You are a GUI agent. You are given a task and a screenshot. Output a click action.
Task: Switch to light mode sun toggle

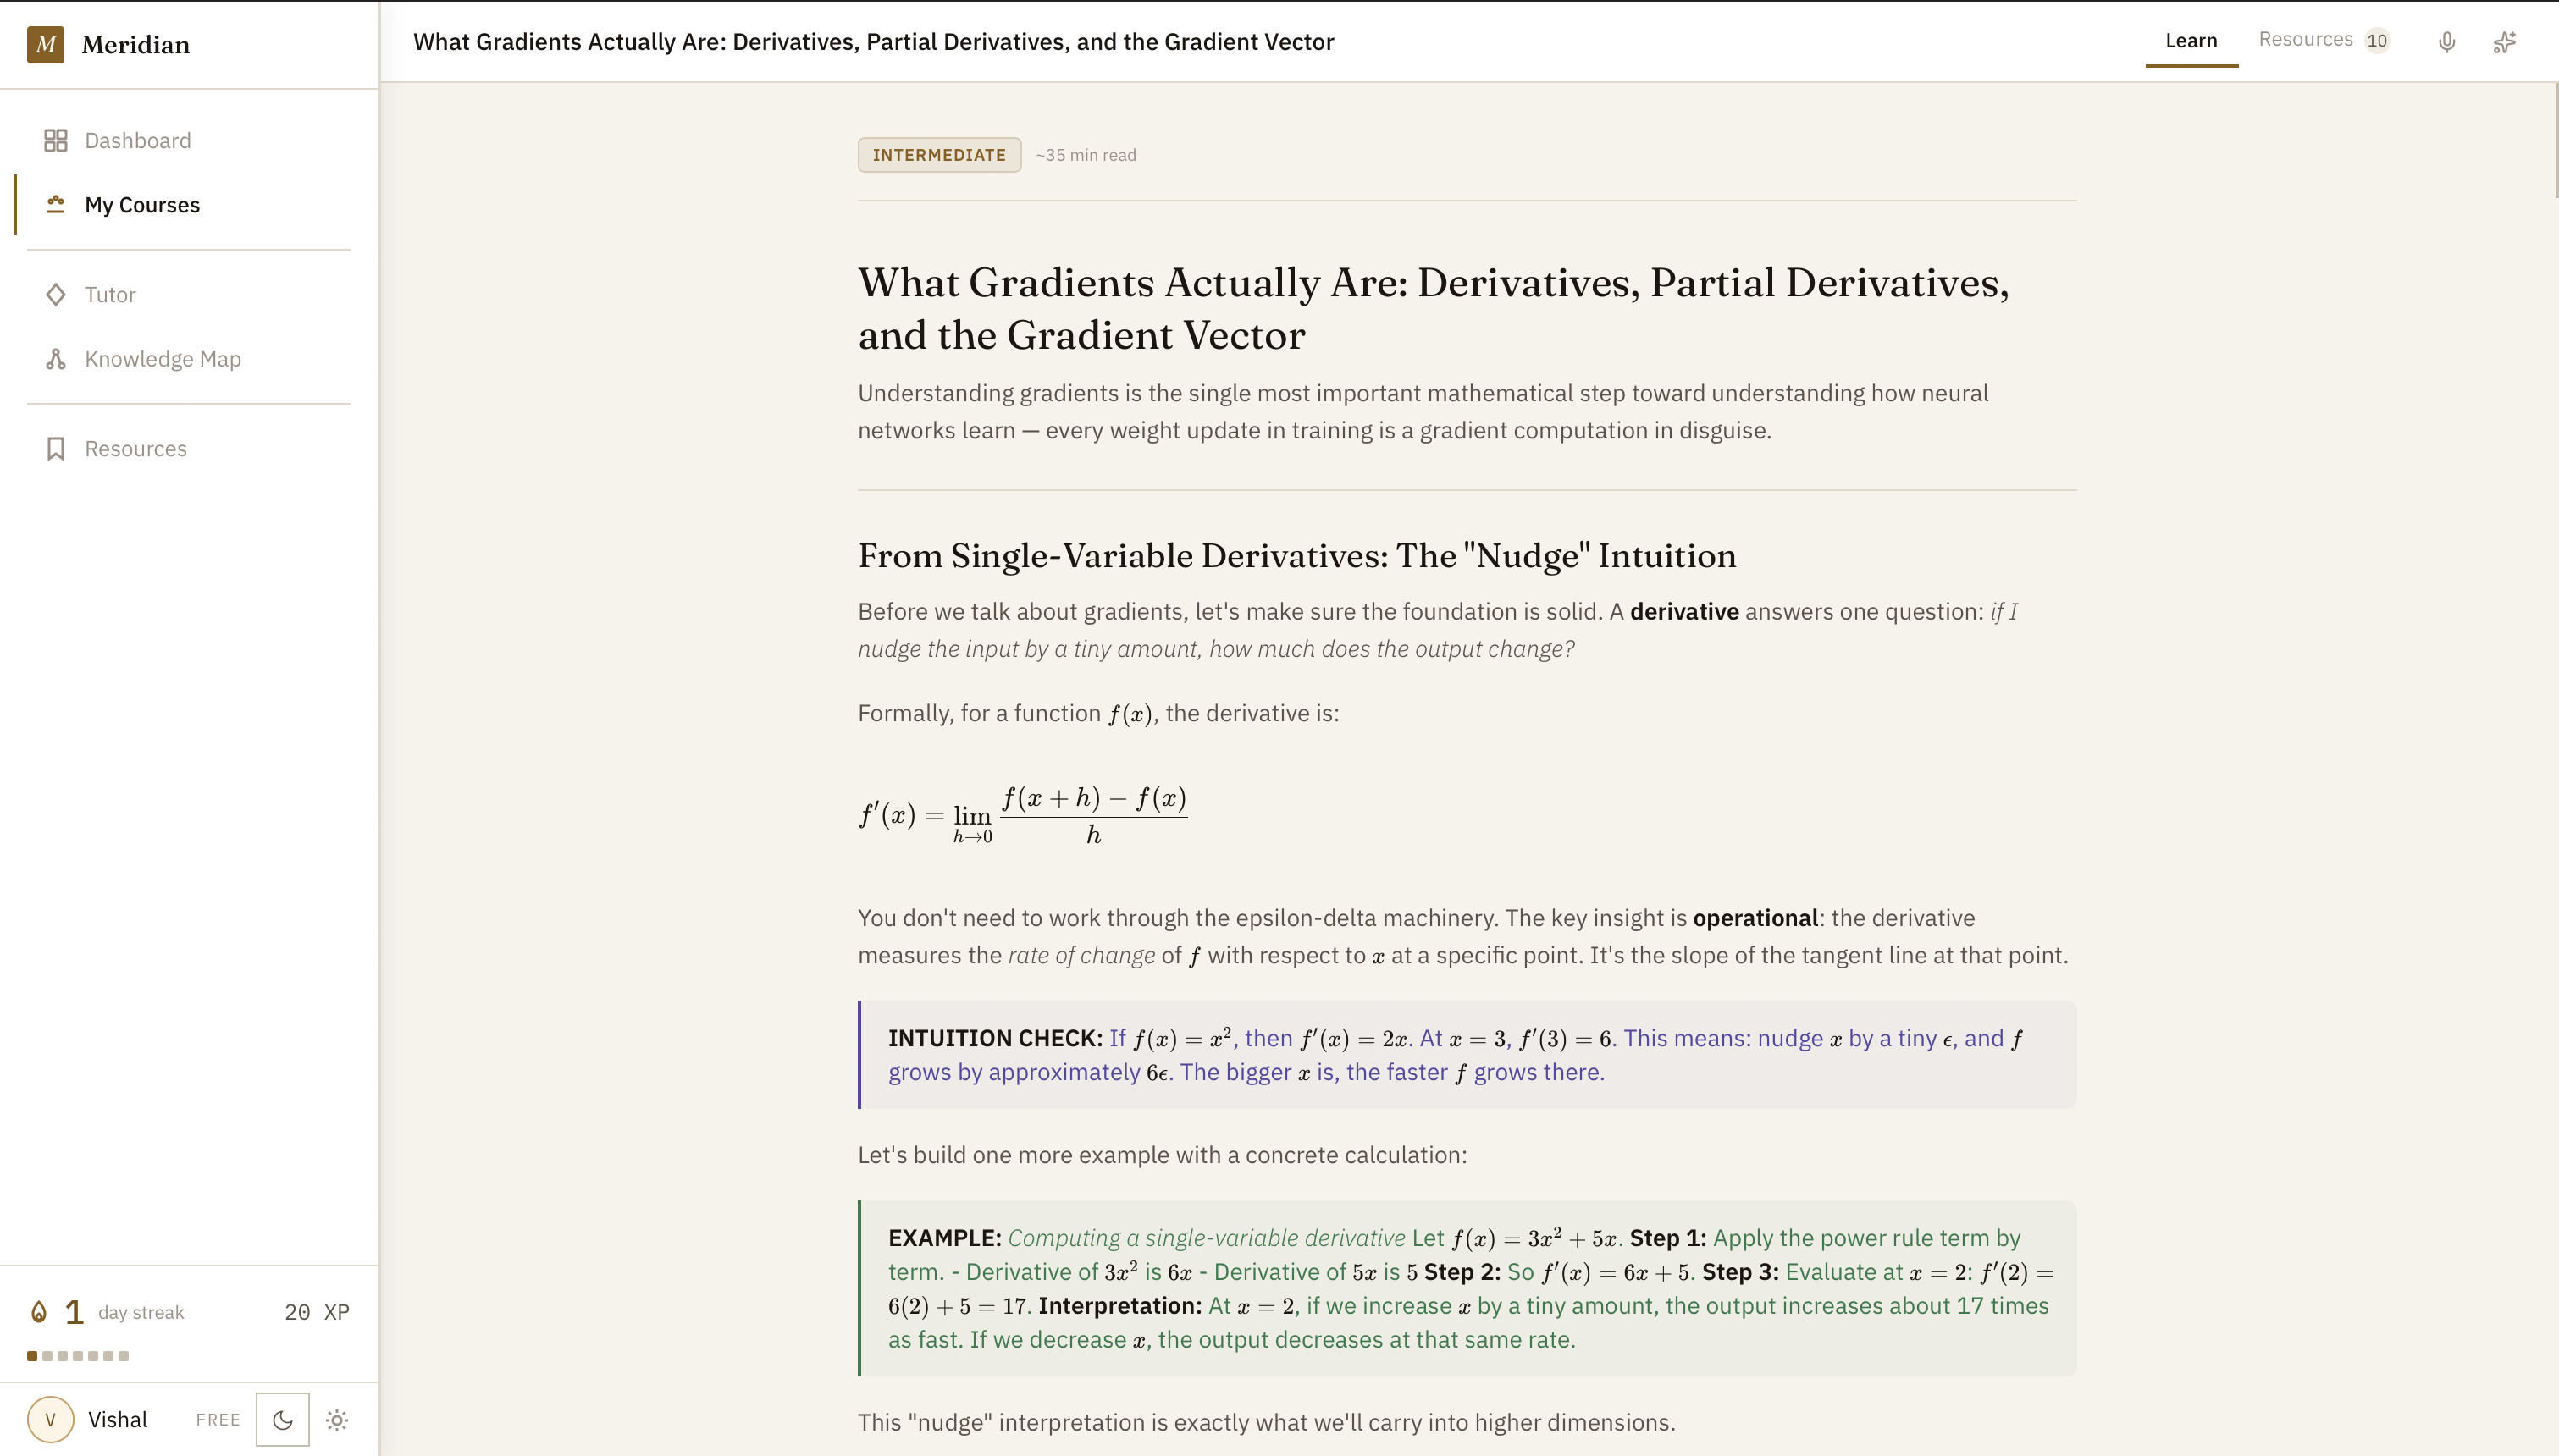click(x=337, y=1419)
